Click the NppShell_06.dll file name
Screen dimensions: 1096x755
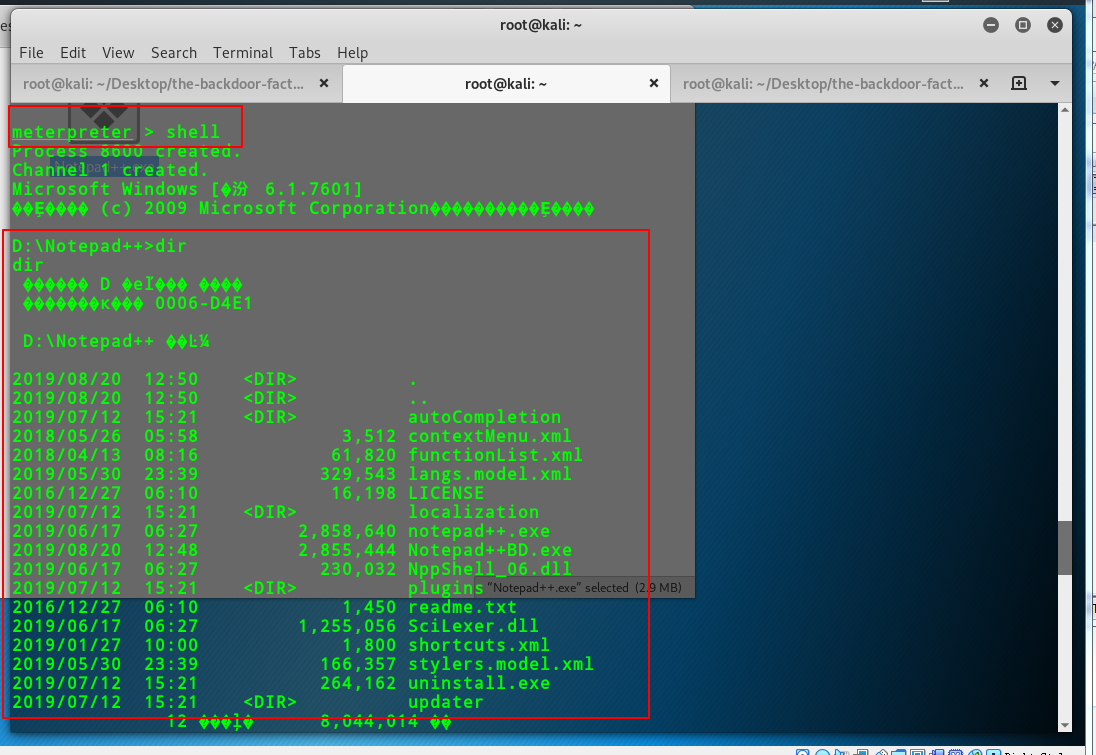pos(490,569)
